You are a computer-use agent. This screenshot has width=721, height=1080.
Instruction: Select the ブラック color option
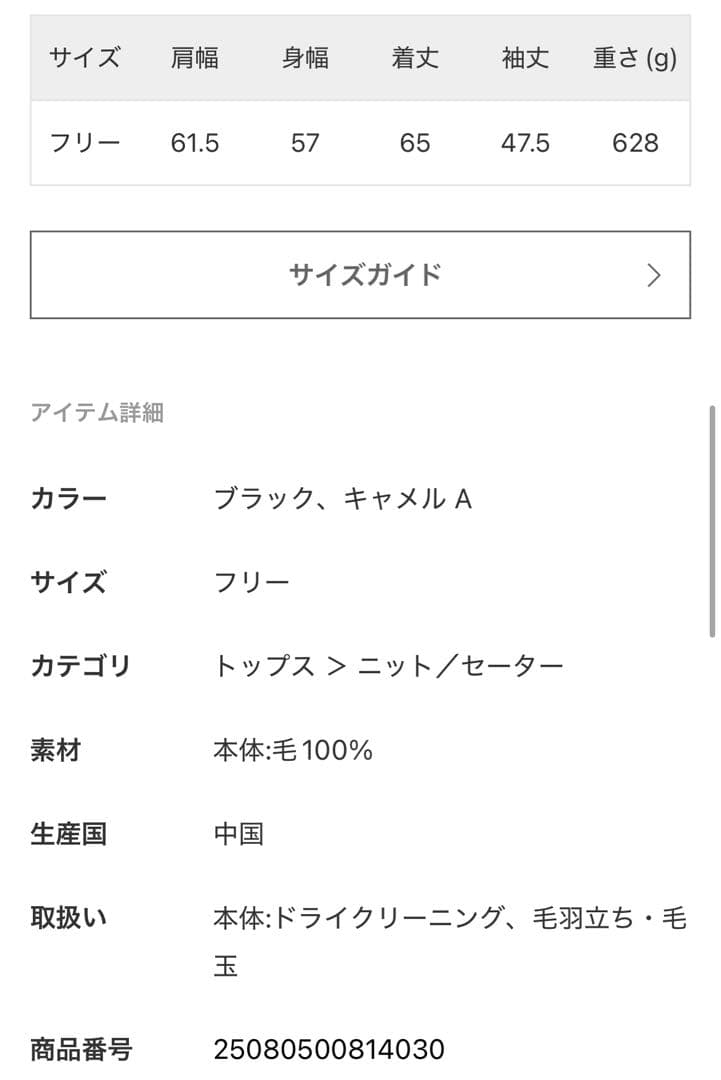[258, 498]
